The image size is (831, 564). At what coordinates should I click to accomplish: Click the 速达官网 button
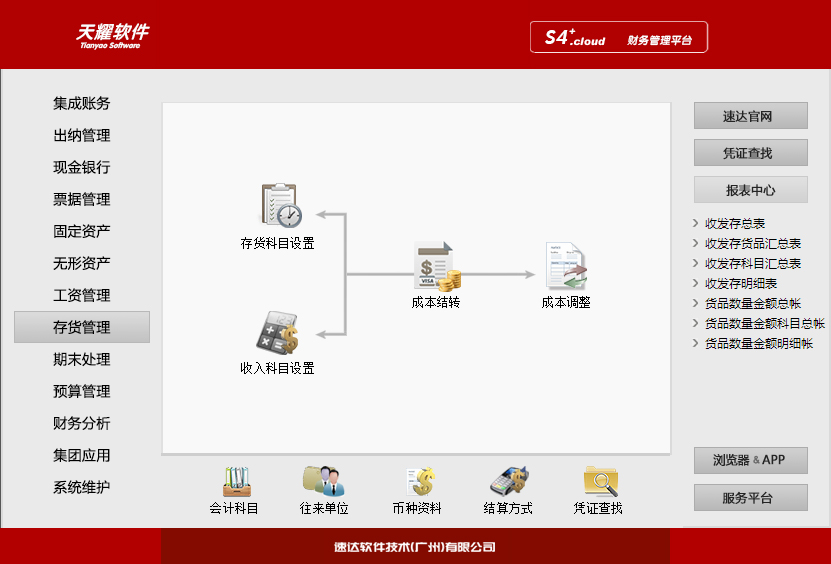coord(750,116)
